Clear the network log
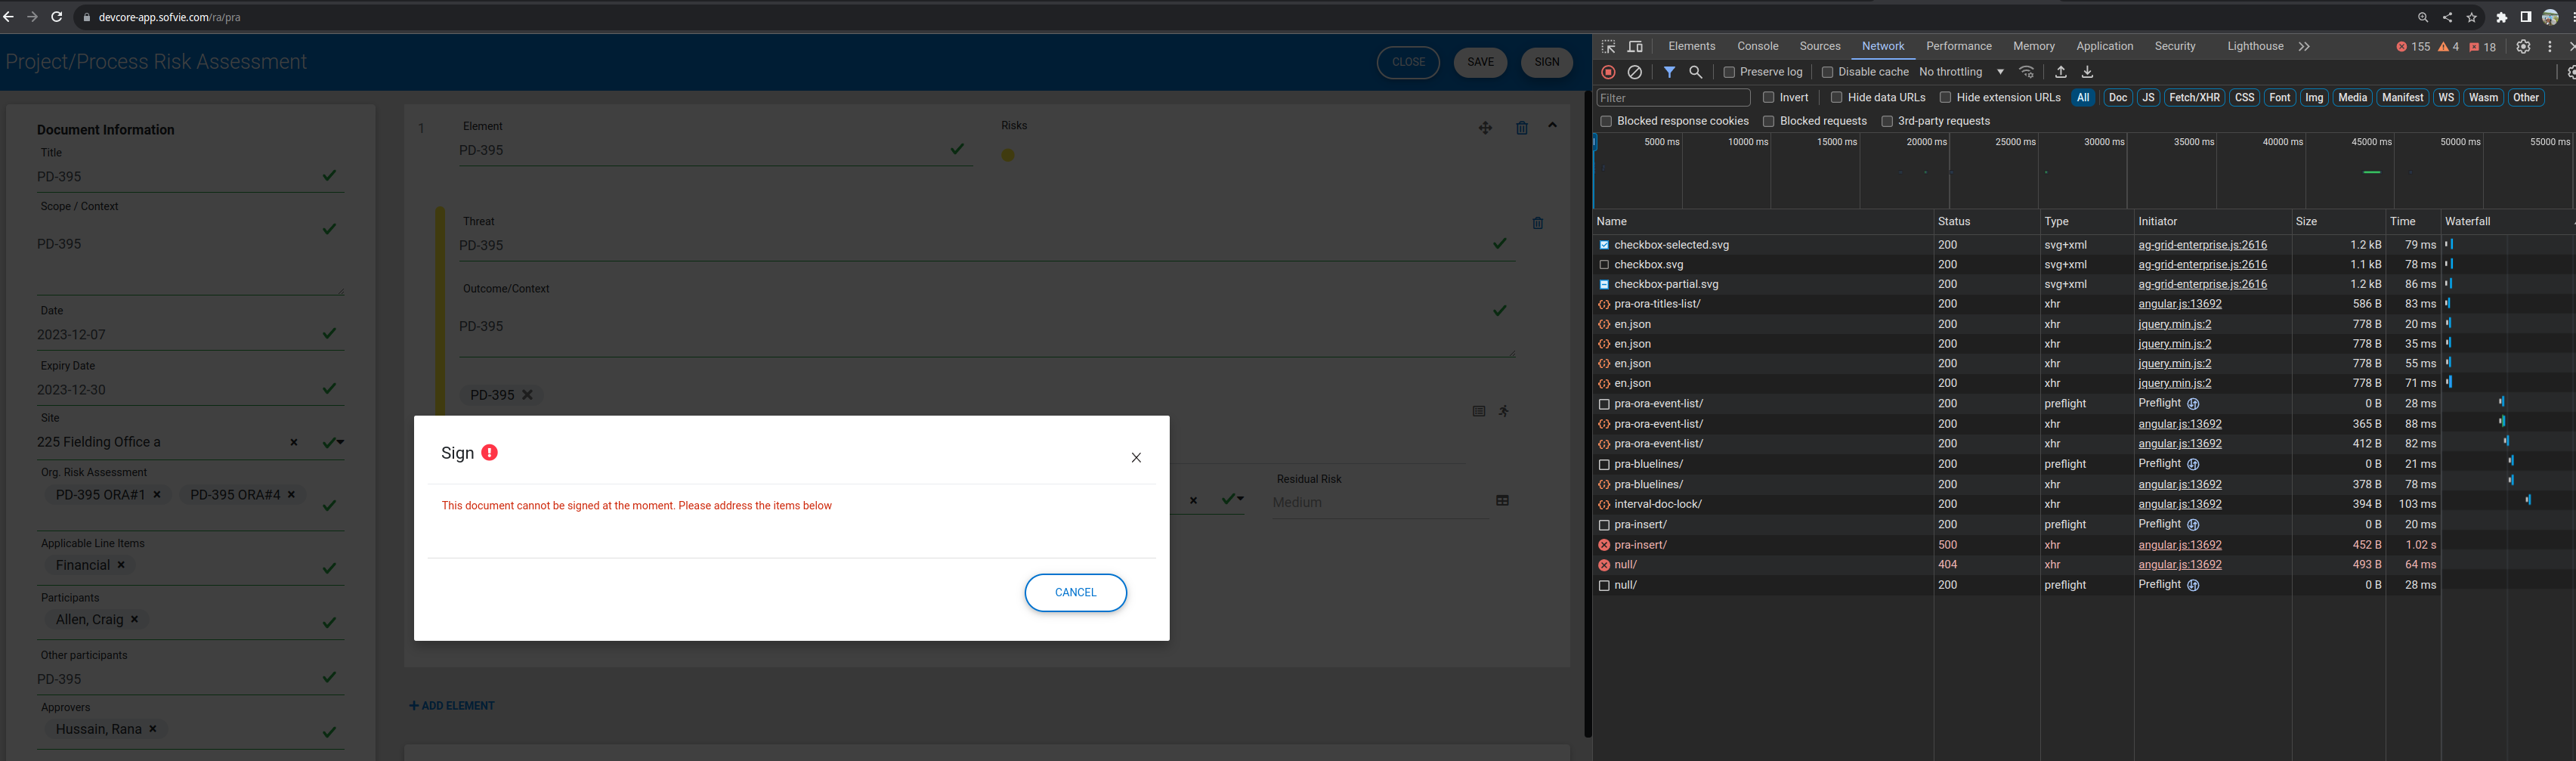Image resolution: width=2576 pixels, height=761 pixels. (1634, 72)
